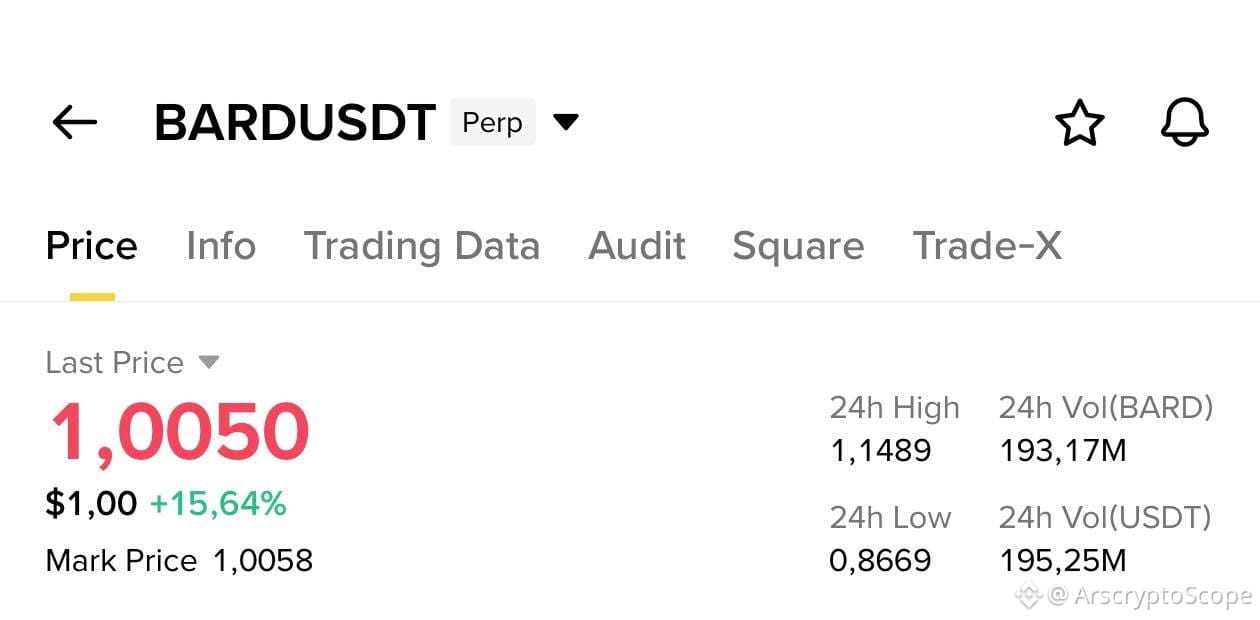The image size is (1260, 620).
Task: Tap the 24h Vol(BARD) 193,17M figure
Action: [x=1063, y=451]
